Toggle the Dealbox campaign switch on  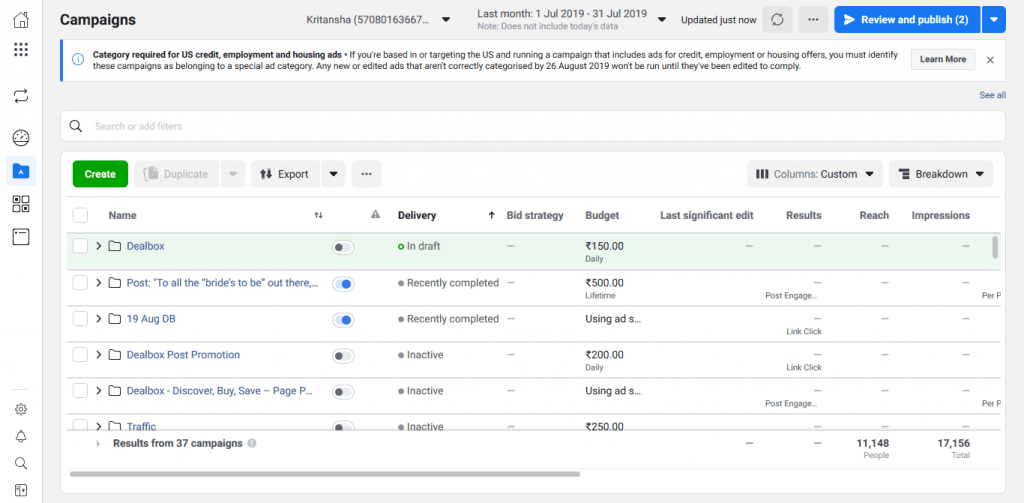point(344,248)
